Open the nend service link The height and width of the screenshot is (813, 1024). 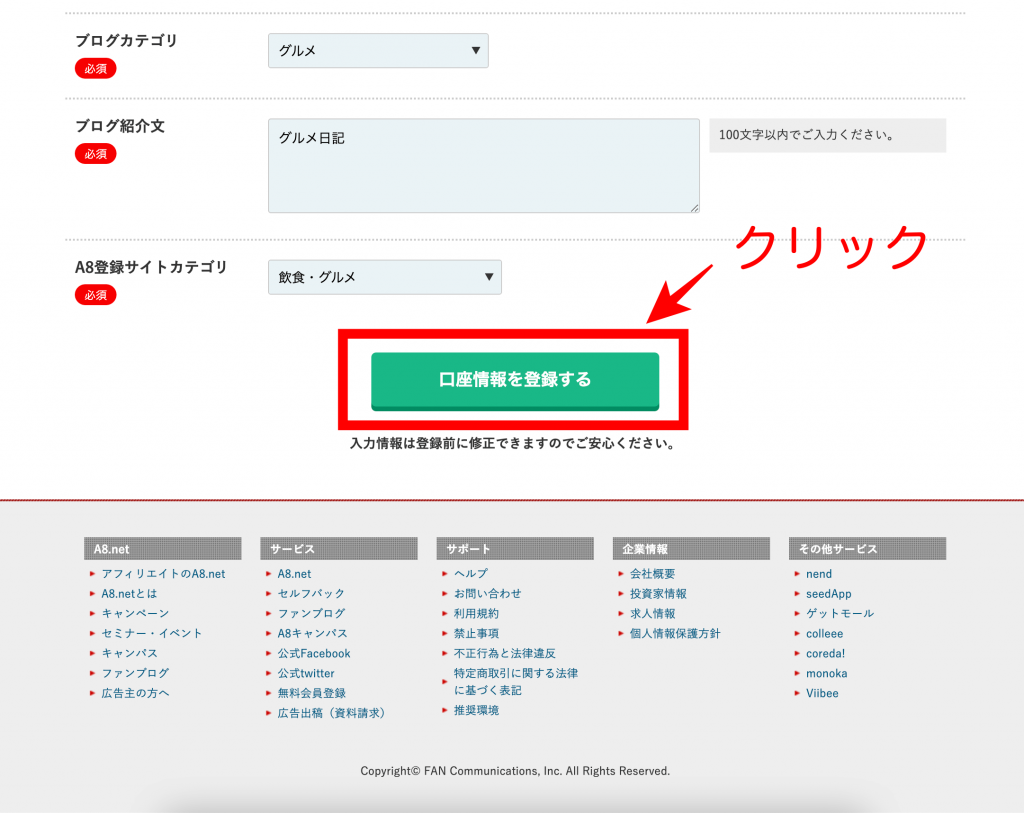tap(819, 574)
